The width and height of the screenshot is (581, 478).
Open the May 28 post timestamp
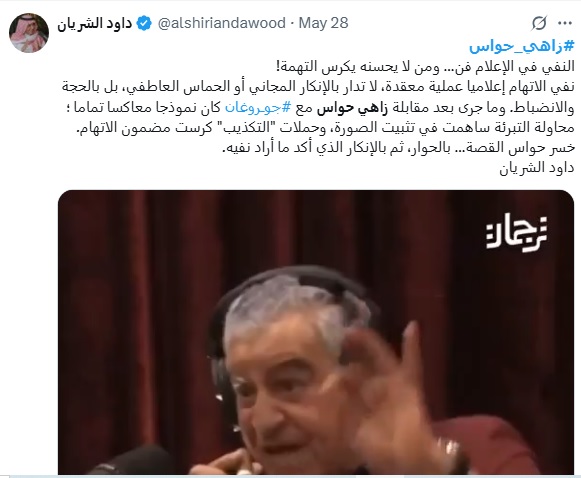(x=323, y=23)
